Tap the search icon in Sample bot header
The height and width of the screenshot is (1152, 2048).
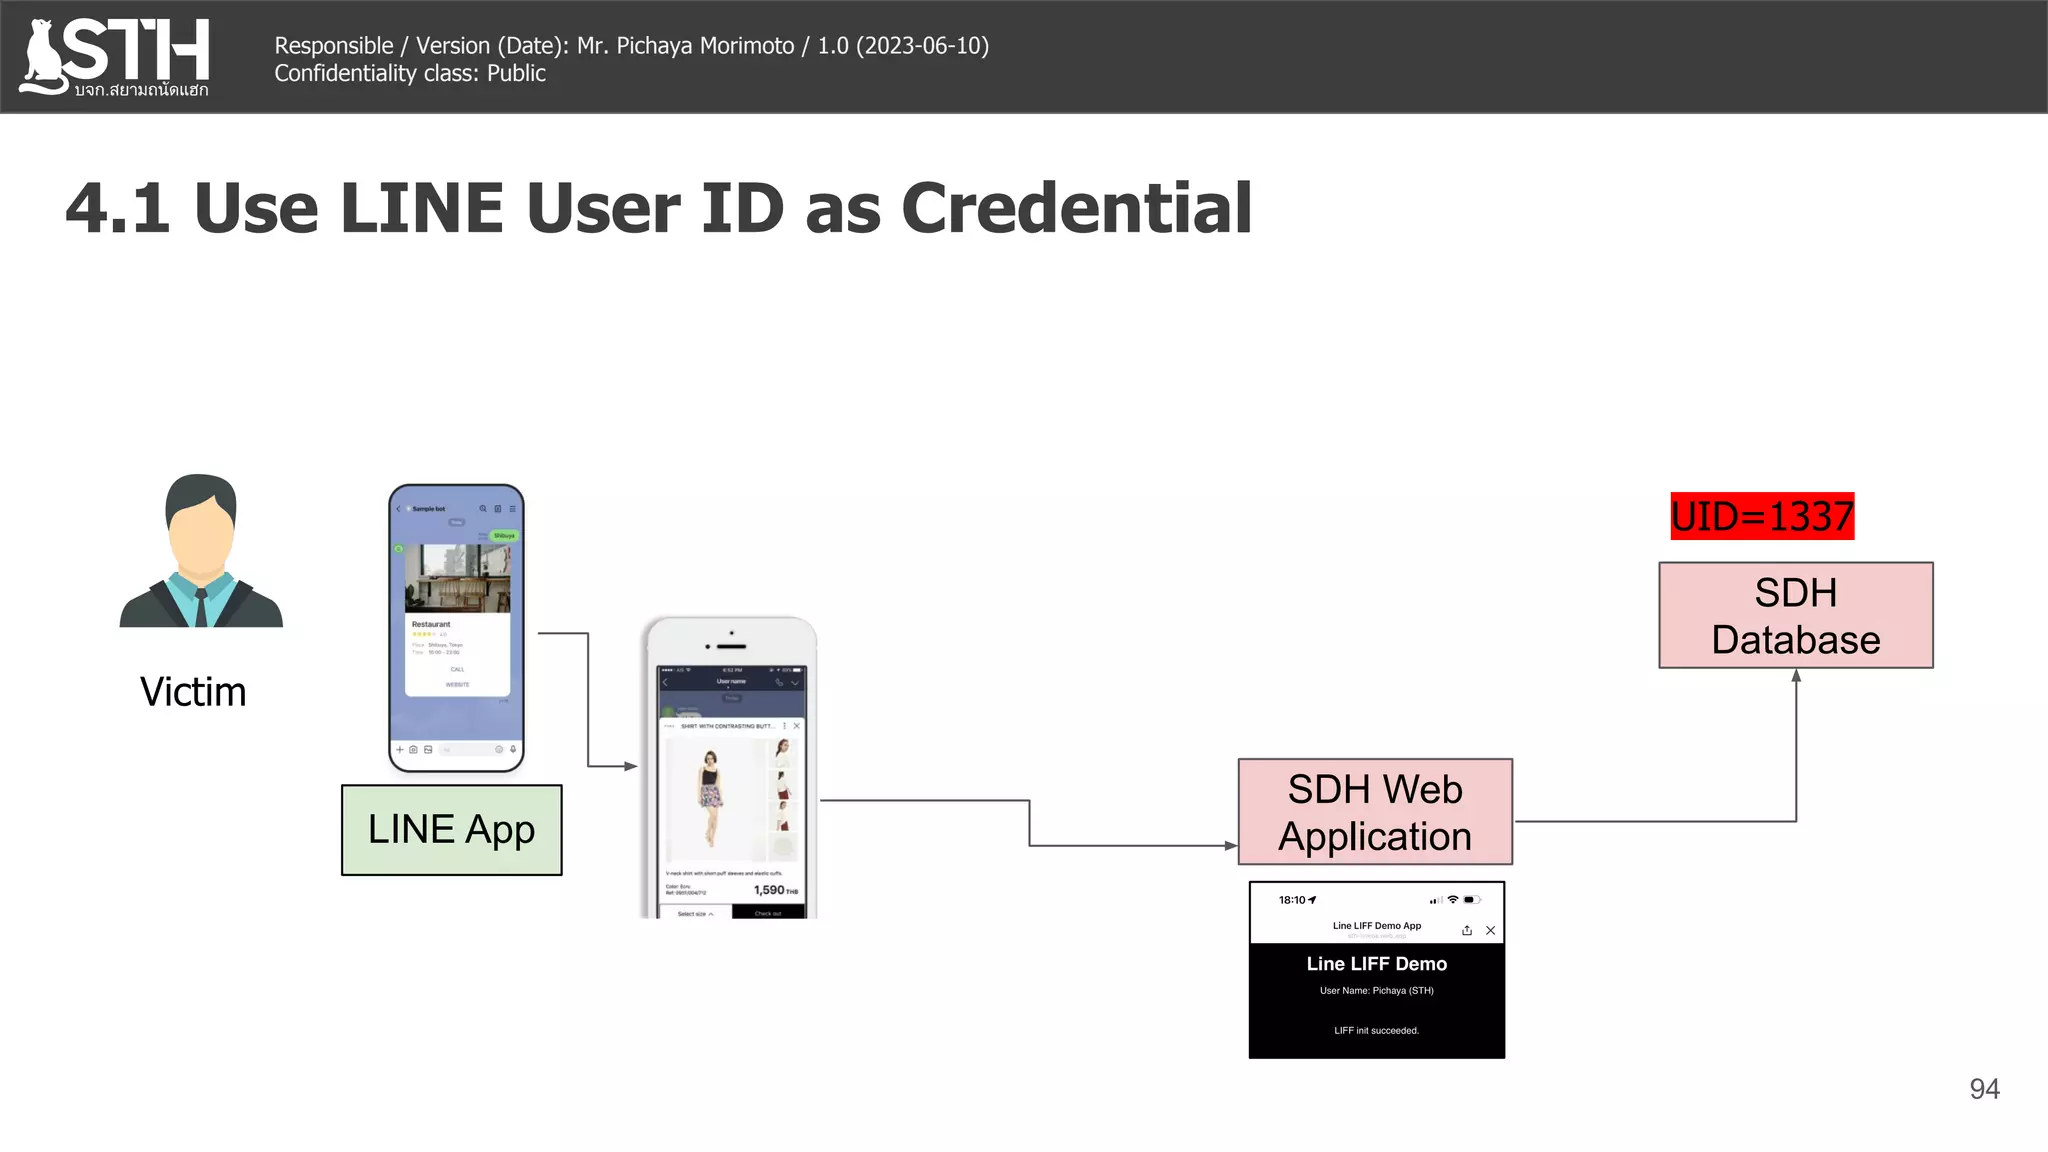(x=483, y=509)
